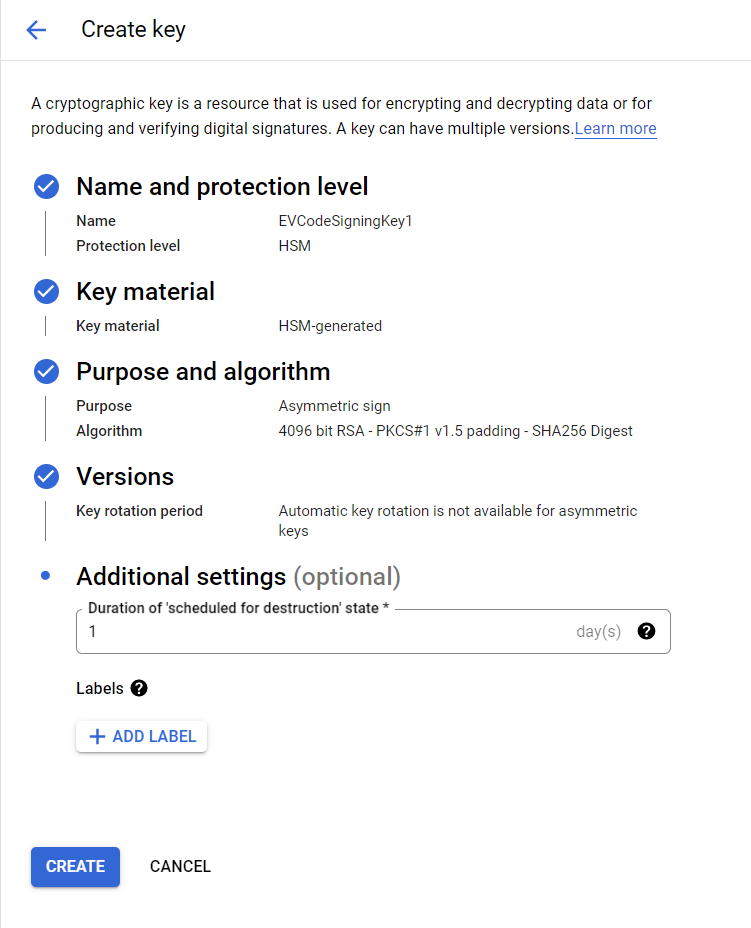The width and height of the screenshot is (751, 928).
Task: Click the blue checkmark next to Key material
Action: pyautogui.click(x=46, y=291)
